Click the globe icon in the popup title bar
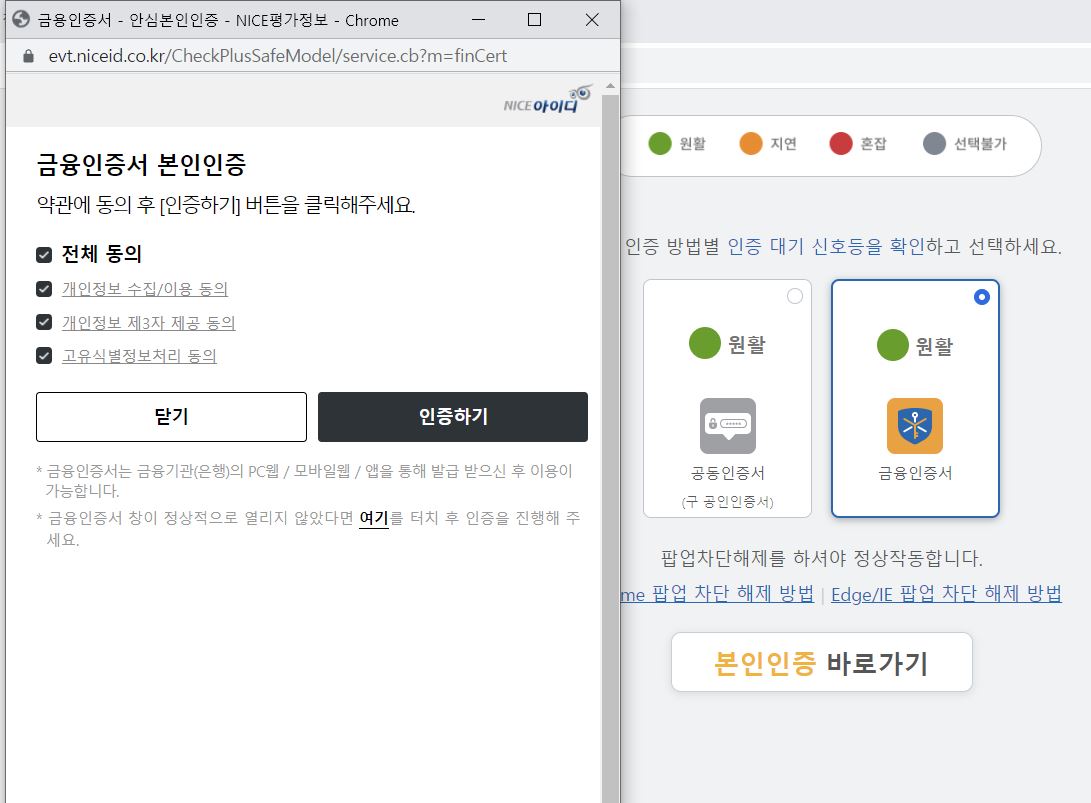 (21, 19)
